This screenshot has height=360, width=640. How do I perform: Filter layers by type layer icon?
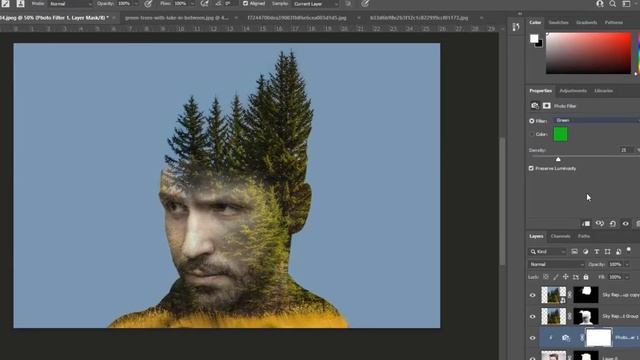pos(597,252)
